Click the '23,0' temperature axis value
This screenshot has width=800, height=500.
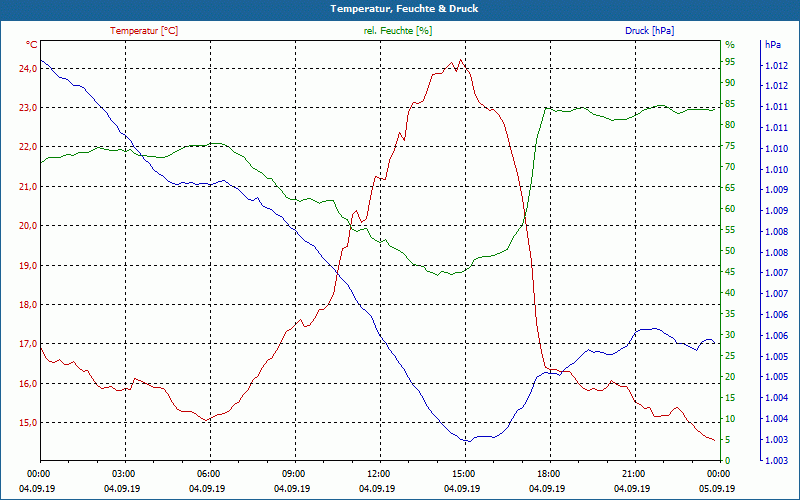28,108
